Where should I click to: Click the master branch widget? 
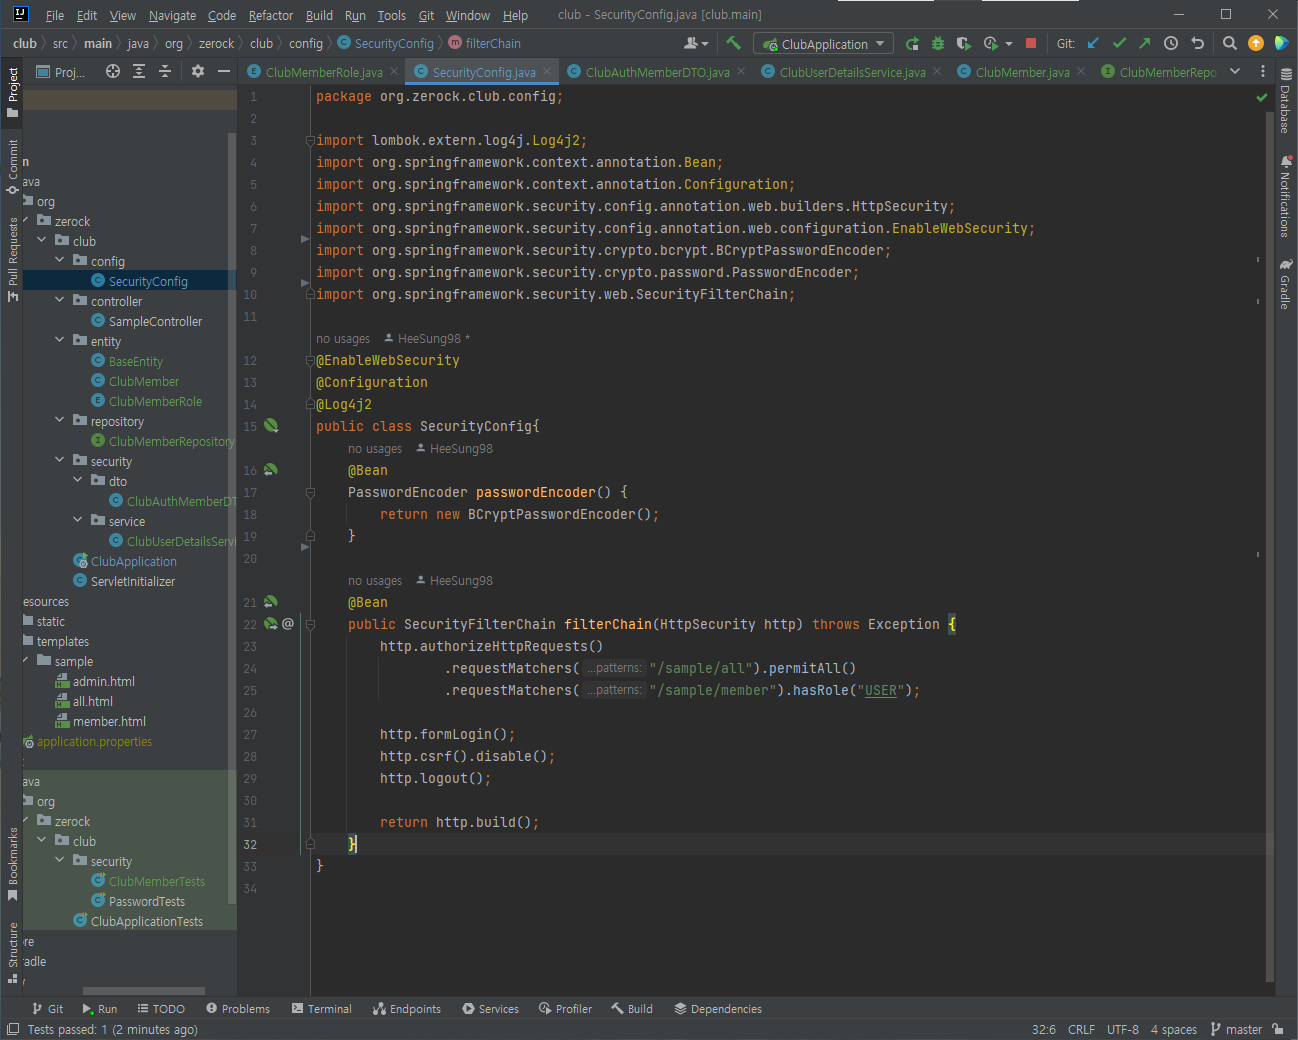pos(1236,1029)
